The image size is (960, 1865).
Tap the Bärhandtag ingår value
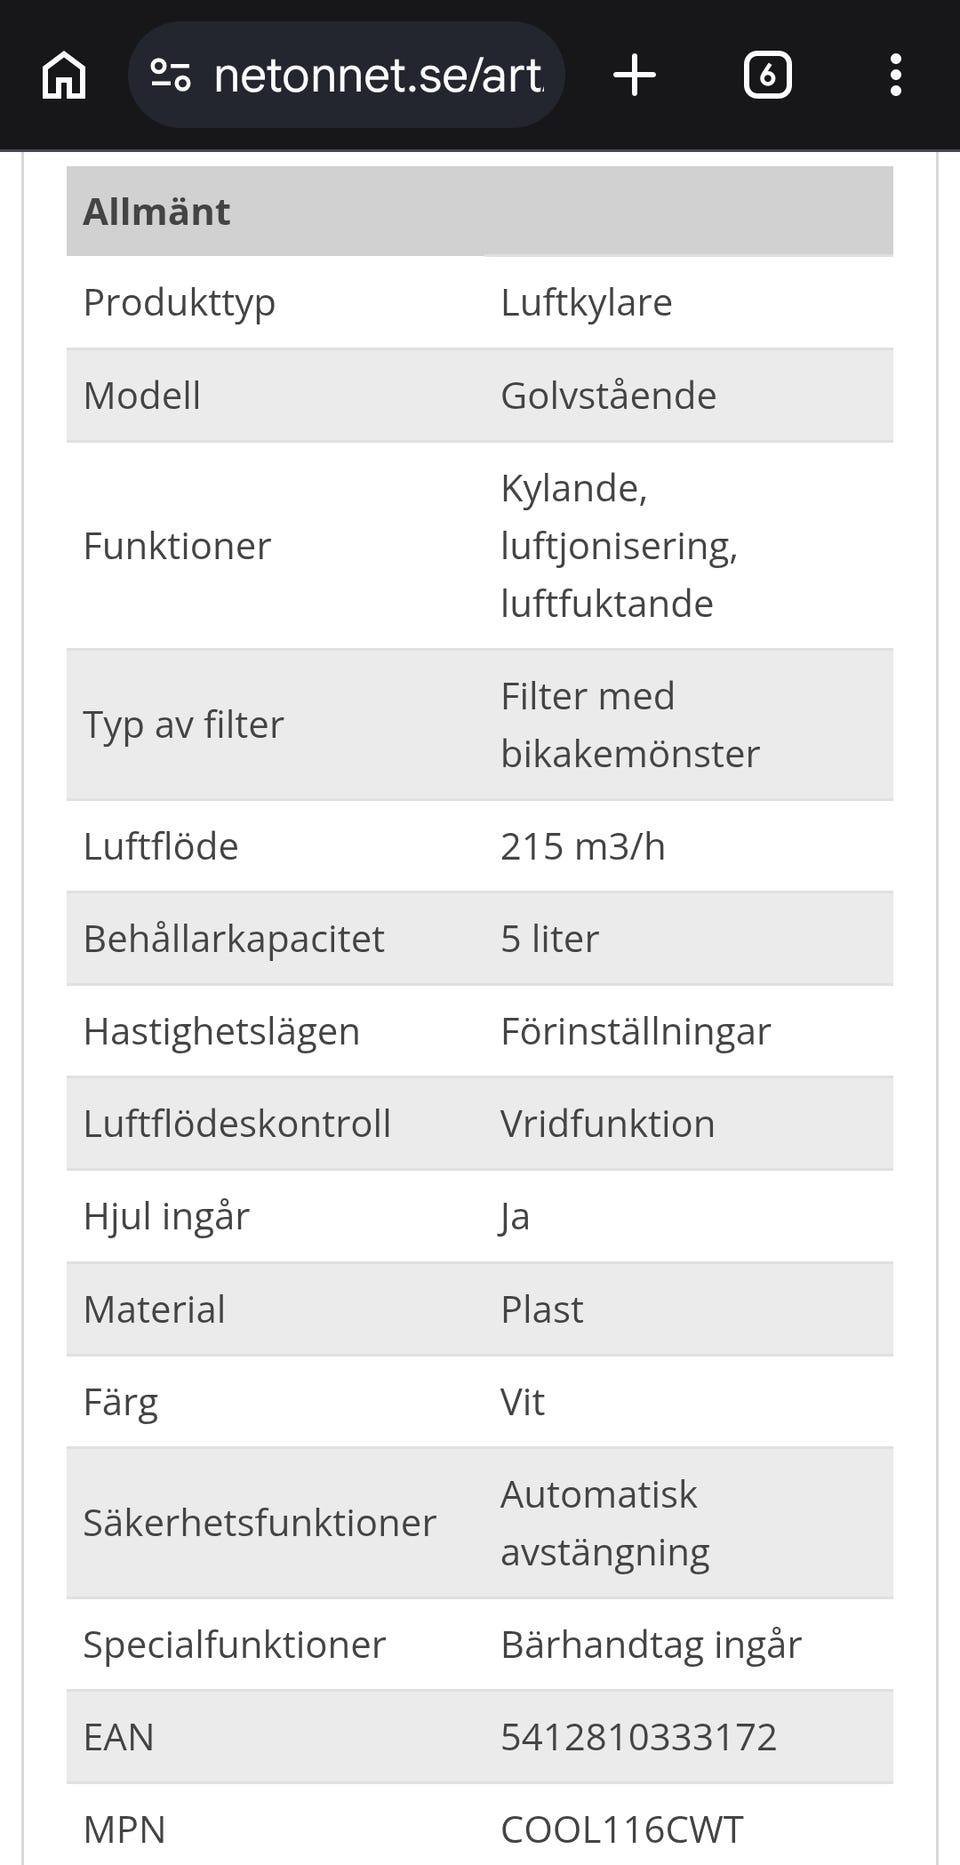[x=651, y=1644]
